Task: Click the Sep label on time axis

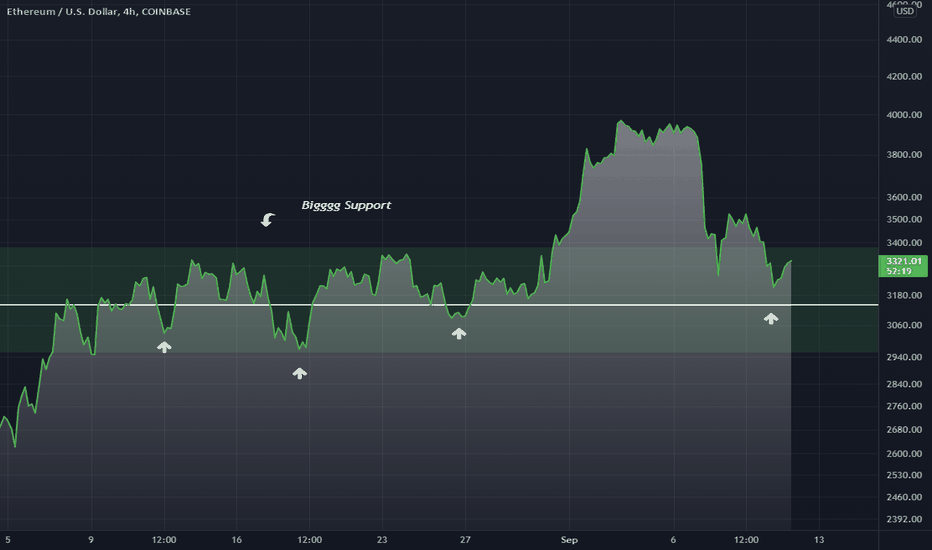Action: (569, 540)
